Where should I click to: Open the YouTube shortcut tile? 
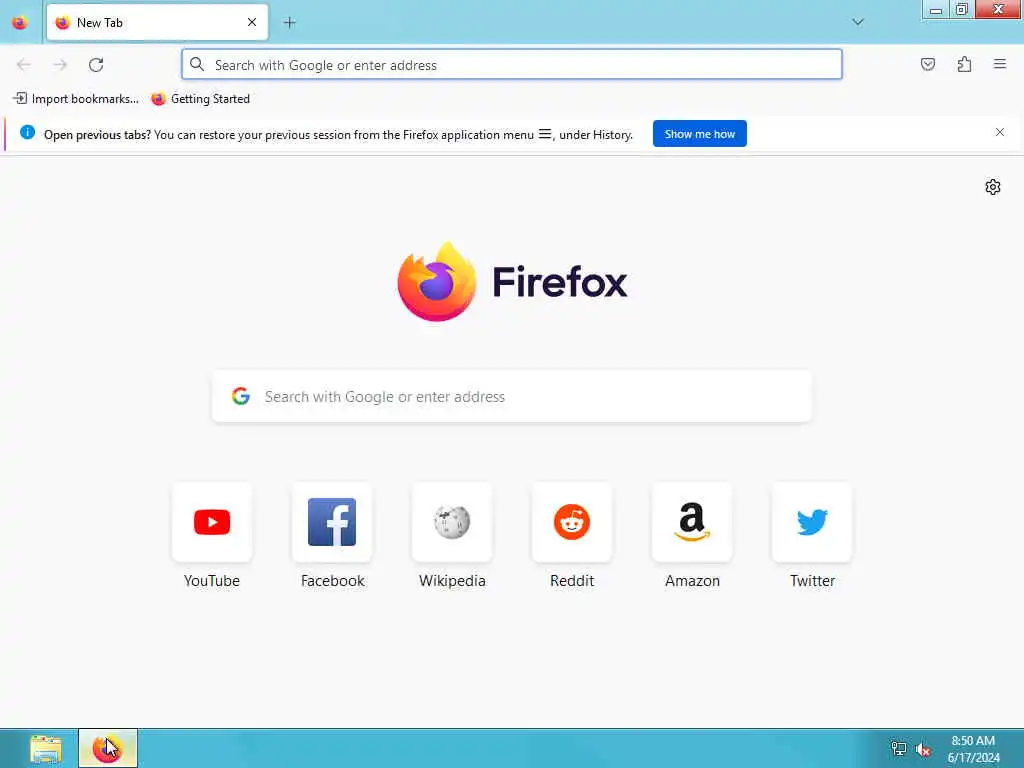(x=212, y=522)
